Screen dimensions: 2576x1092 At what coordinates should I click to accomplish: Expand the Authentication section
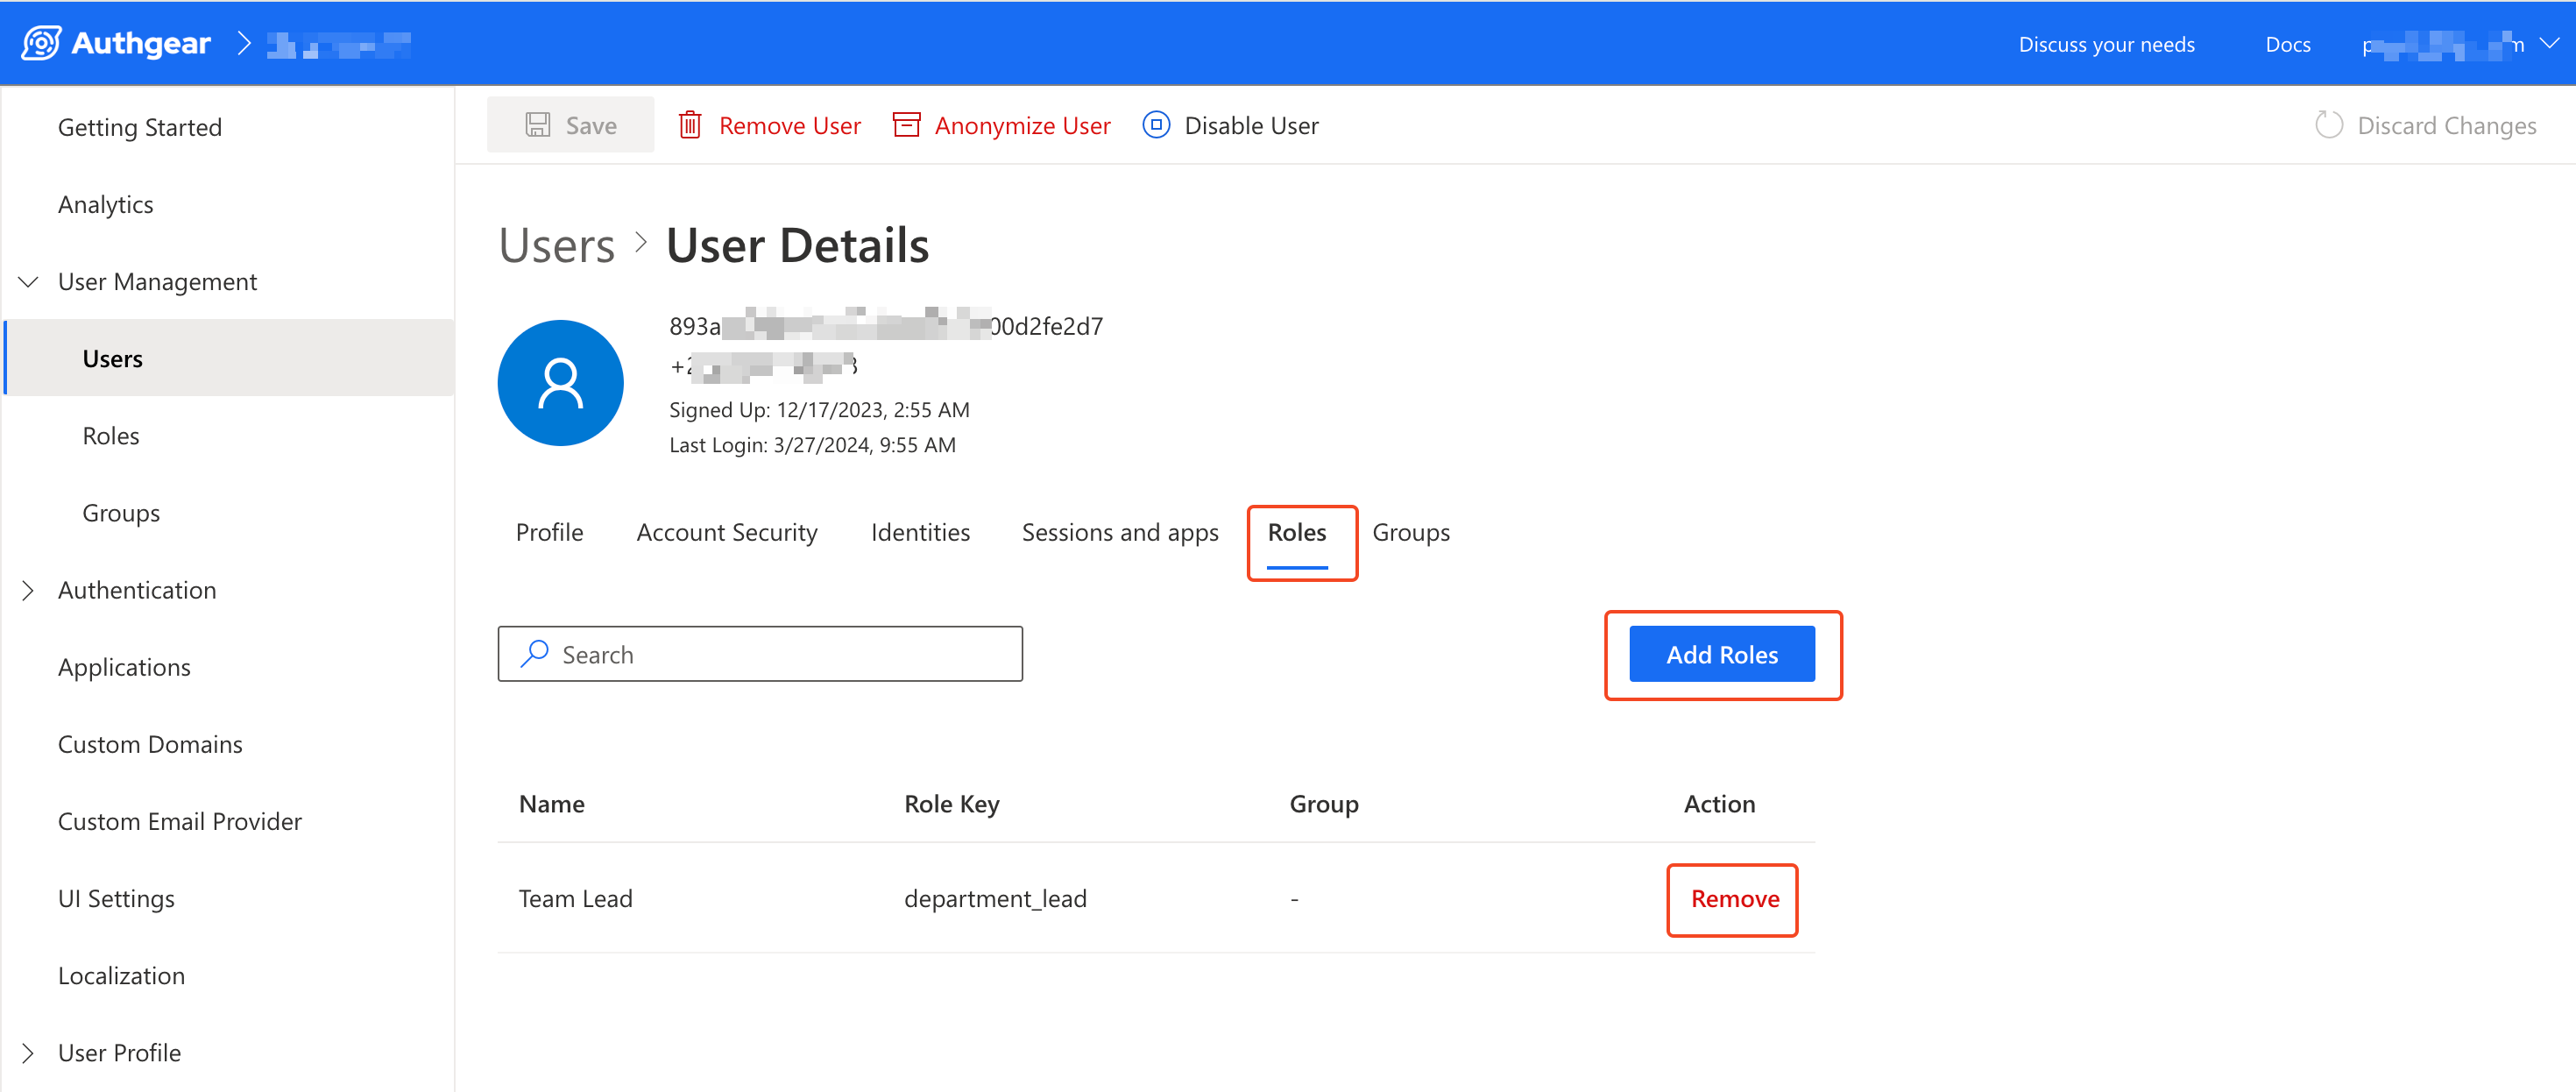(x=29, y=590)
